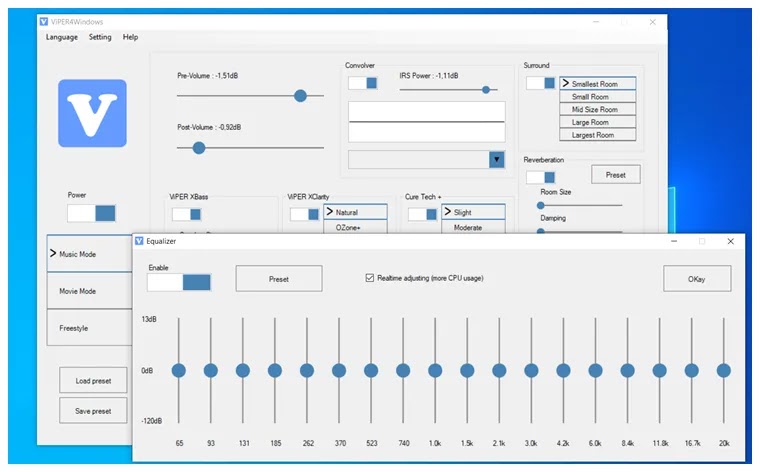
Task: Select Small Room surround option
Action: pos(598,96)
